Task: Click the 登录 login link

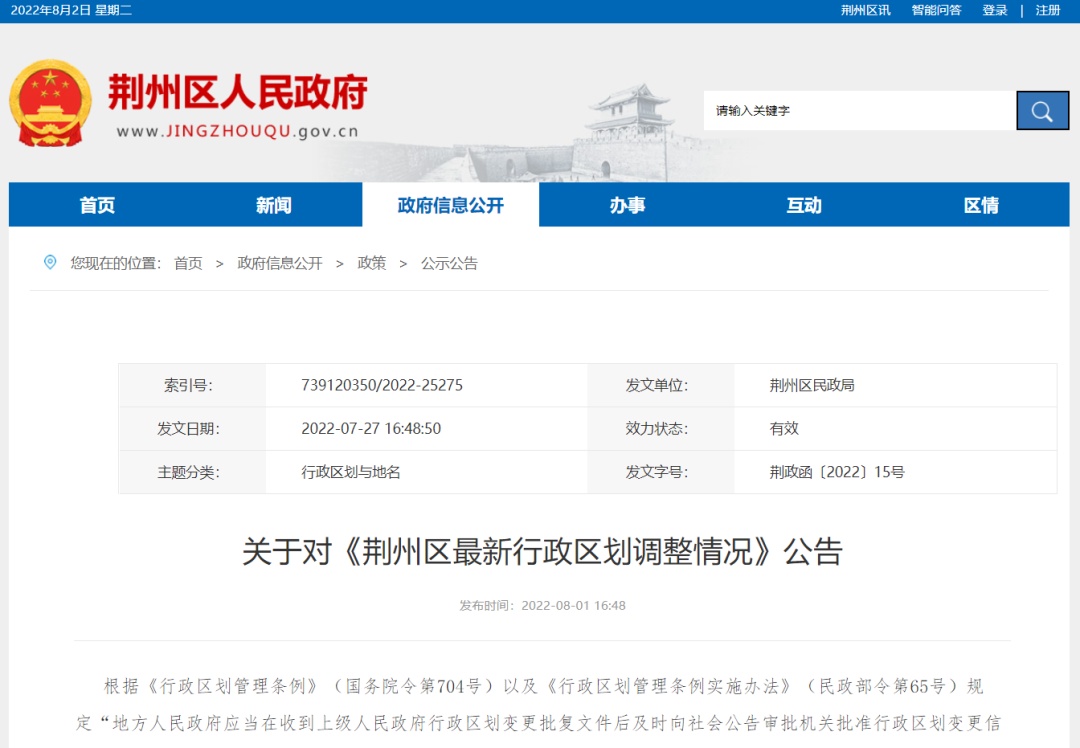Action: (994, 10)
